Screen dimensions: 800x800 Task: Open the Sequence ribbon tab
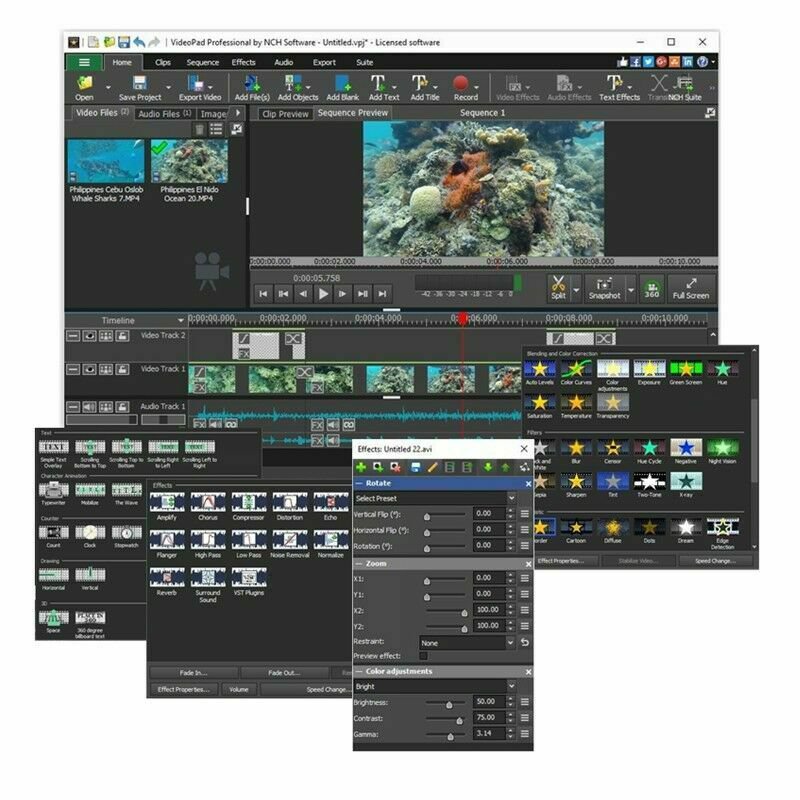click(203, 62)
